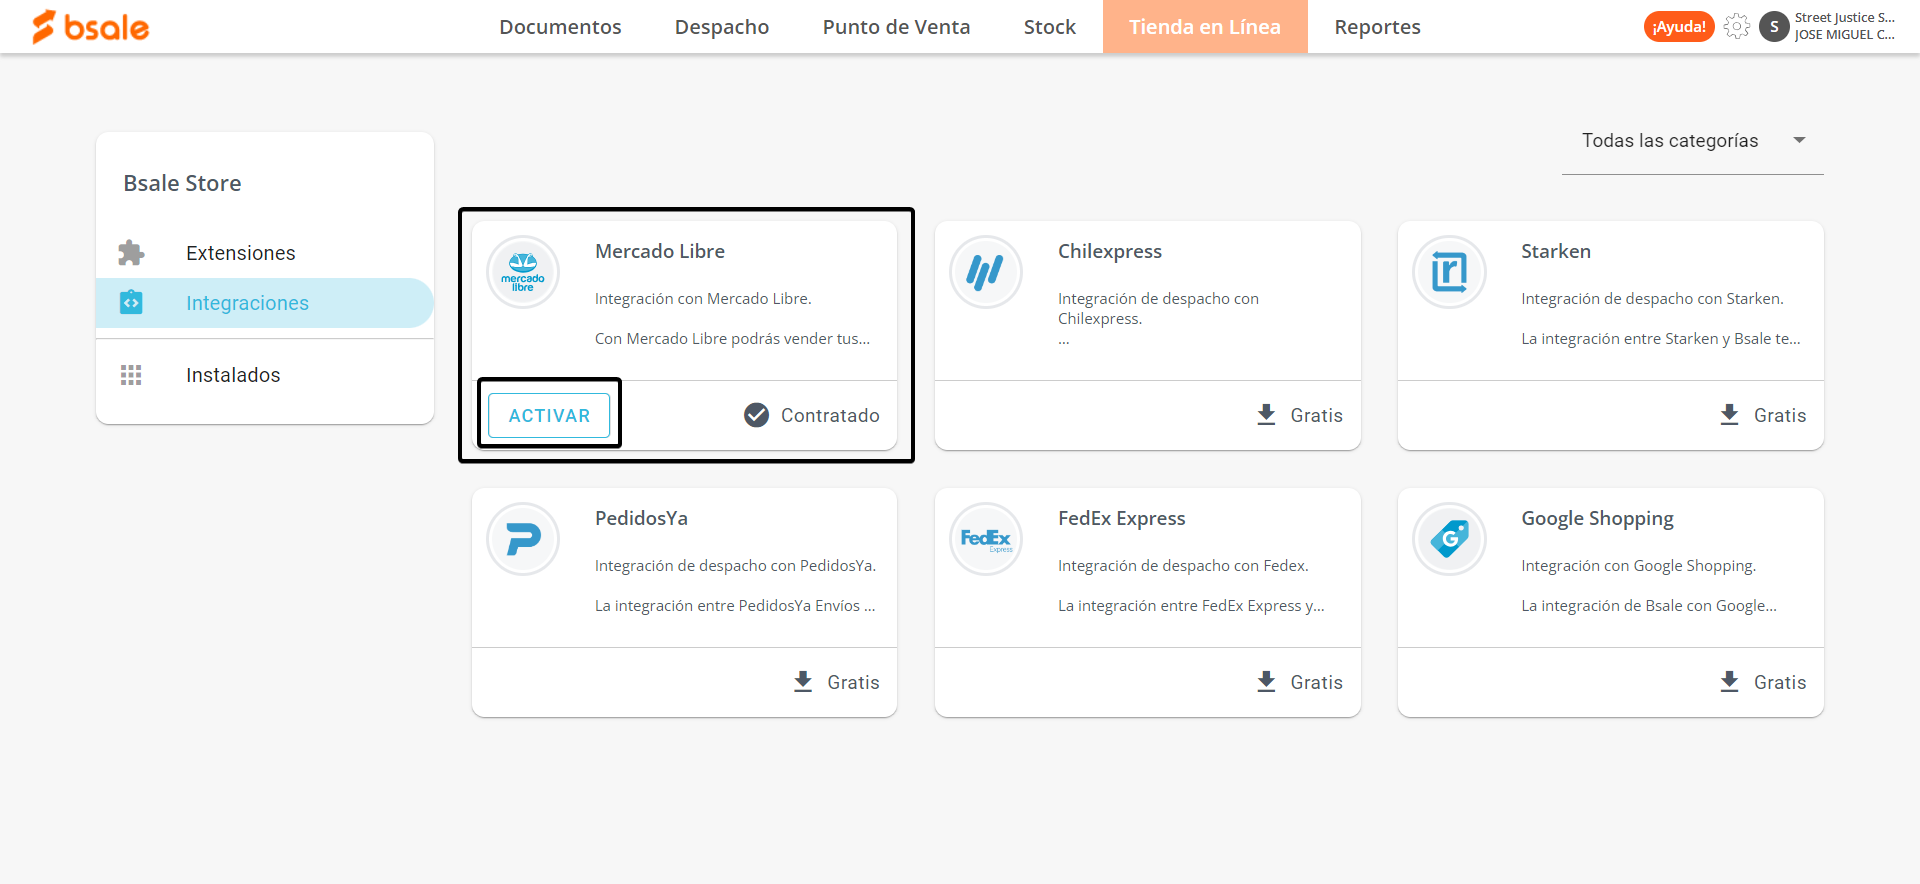The width and height of the screenshot is (1920, 884).
Task: Select the Tienda en Línea tab
Action: [x=1205, y=27]
